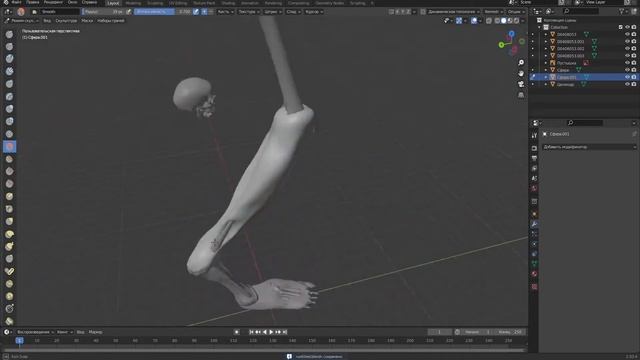Select the Draw sculpt brush
The height and width of the screenshot is (360, 640).
click(9, 34)
